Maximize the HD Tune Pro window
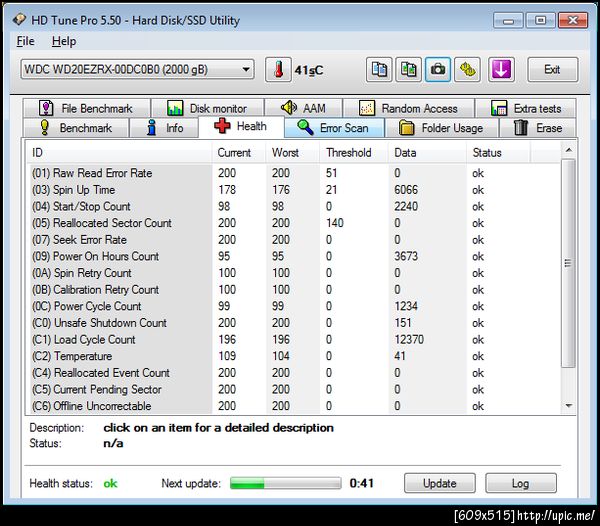 click(540, 20)
